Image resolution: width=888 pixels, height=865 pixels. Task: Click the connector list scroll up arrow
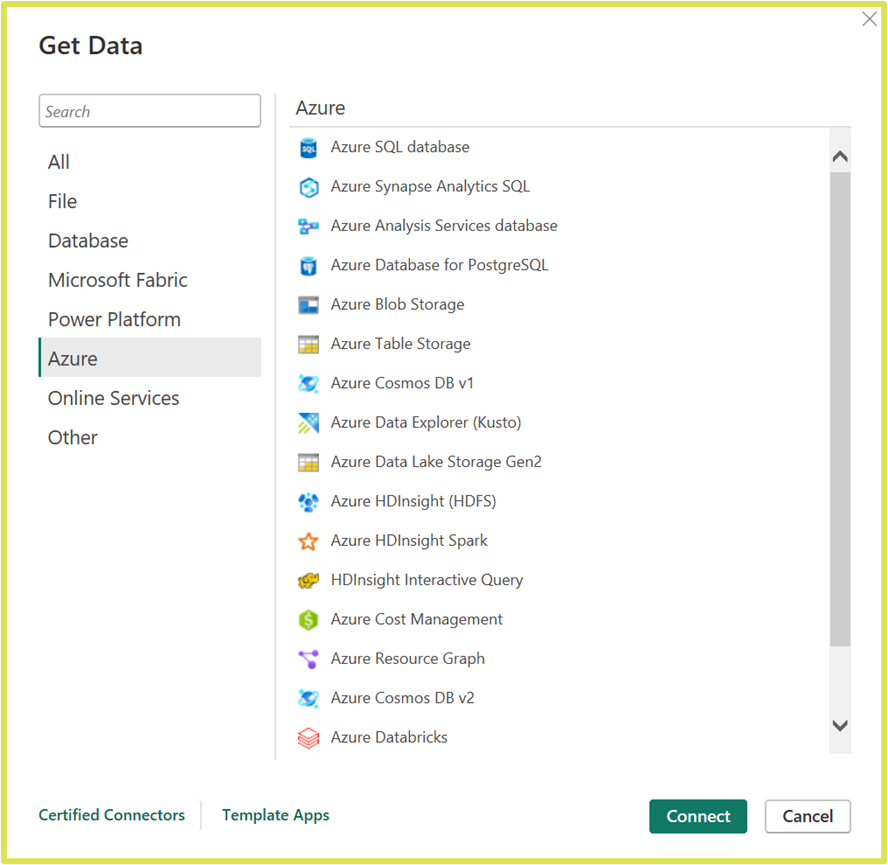(840, 156)
